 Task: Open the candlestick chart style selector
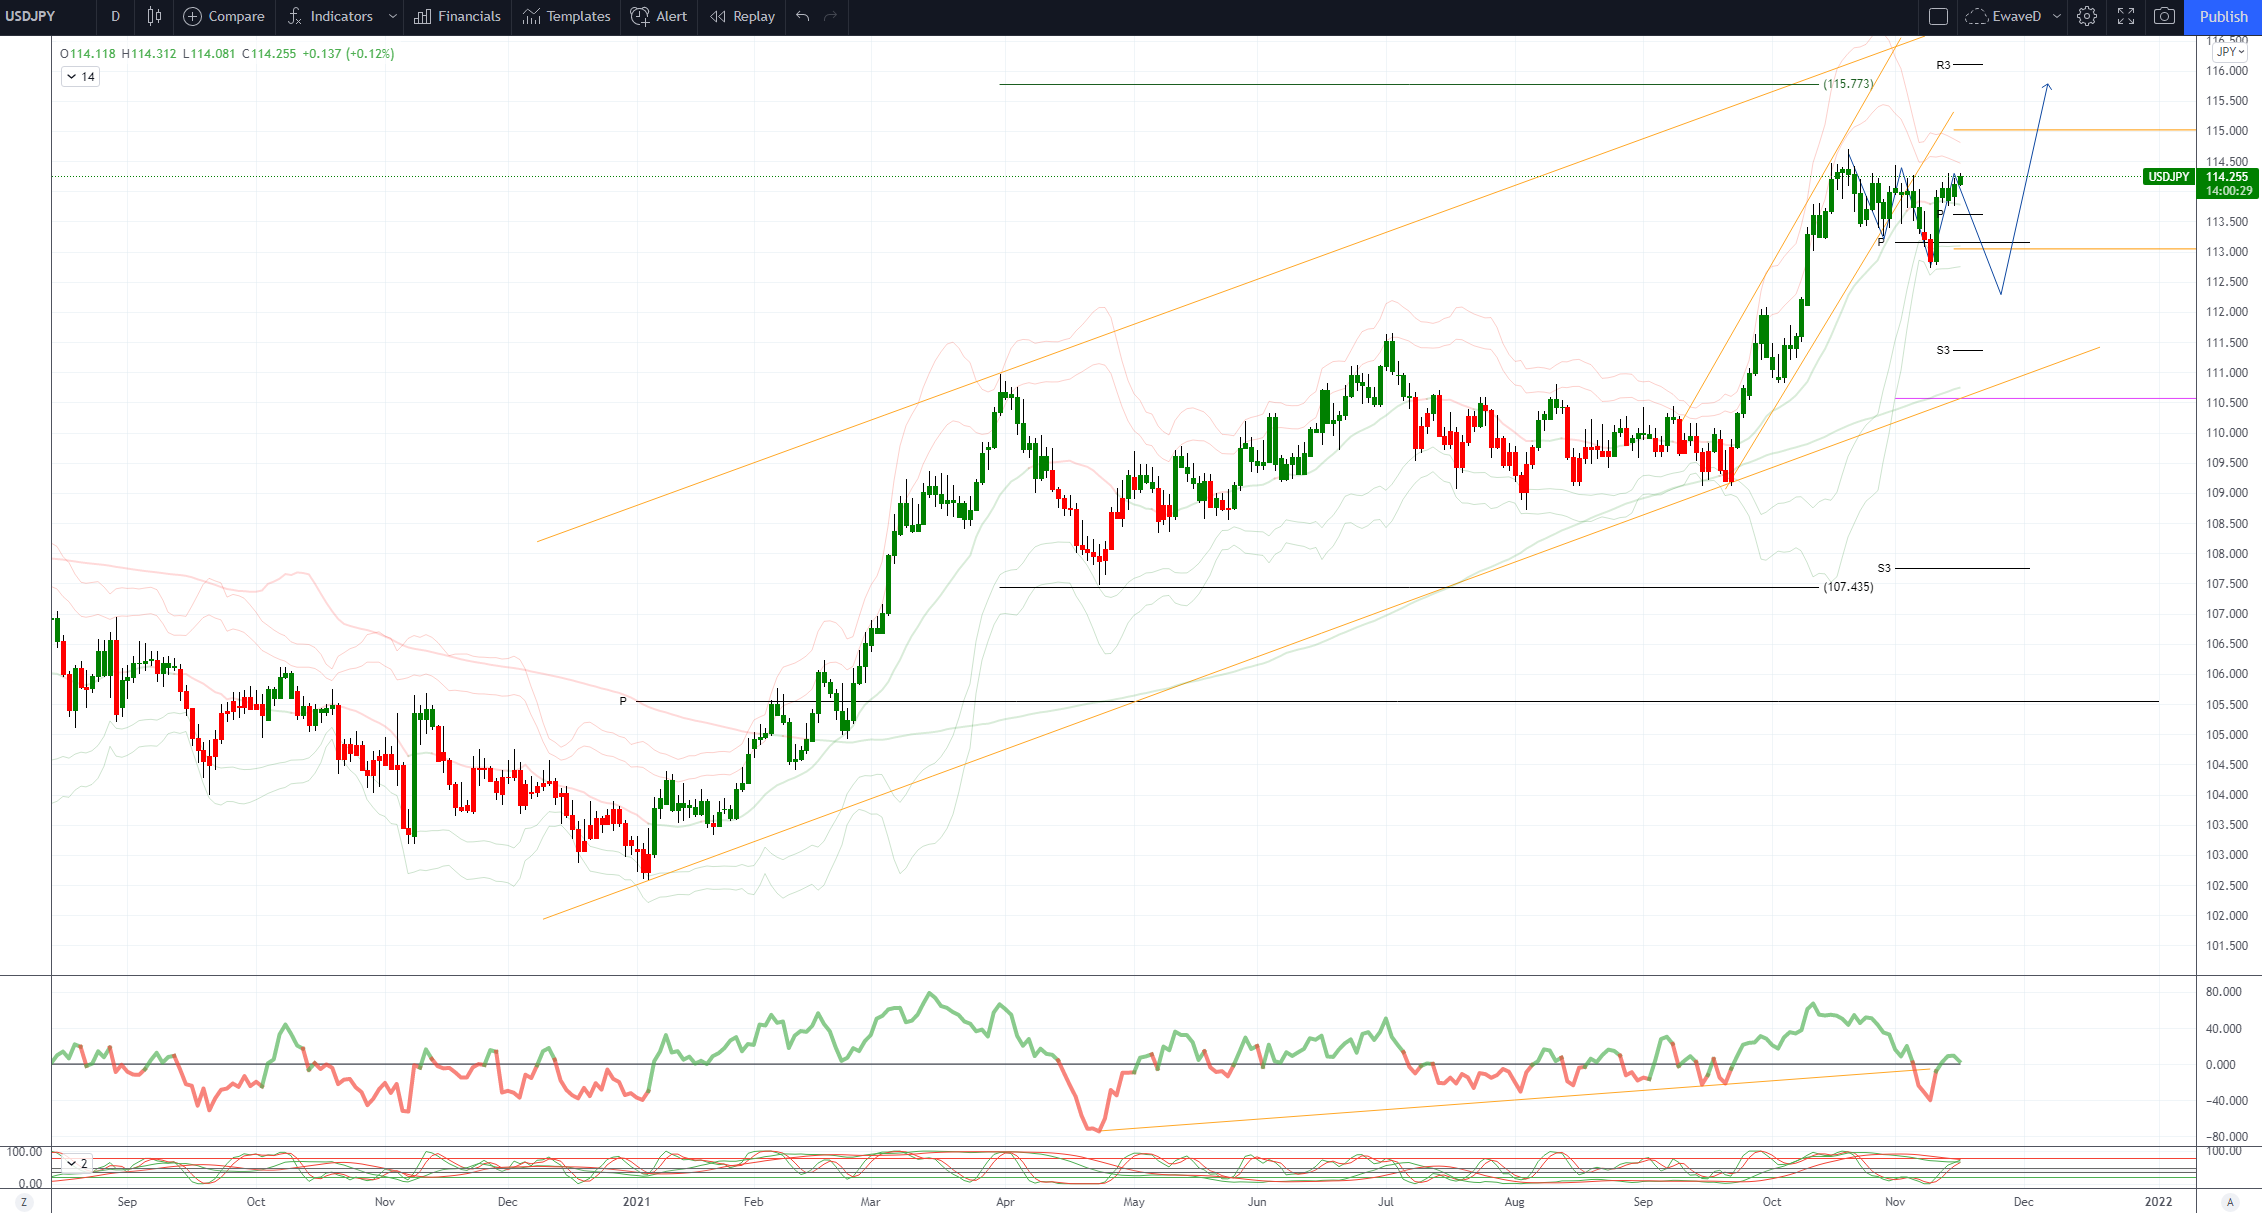point(154,16)
